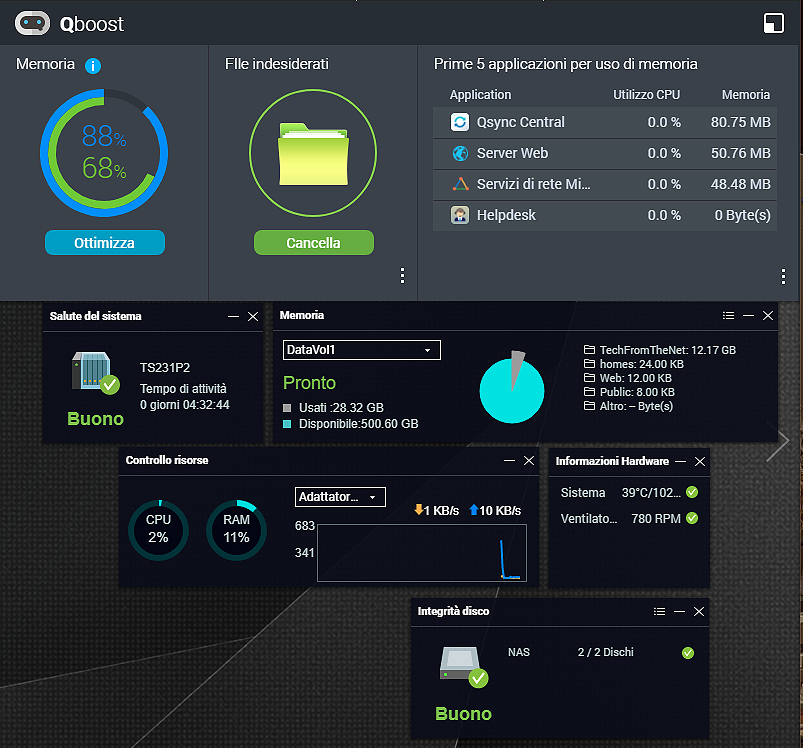Click the Qboost robot logo icon

[x=32, y=22]
